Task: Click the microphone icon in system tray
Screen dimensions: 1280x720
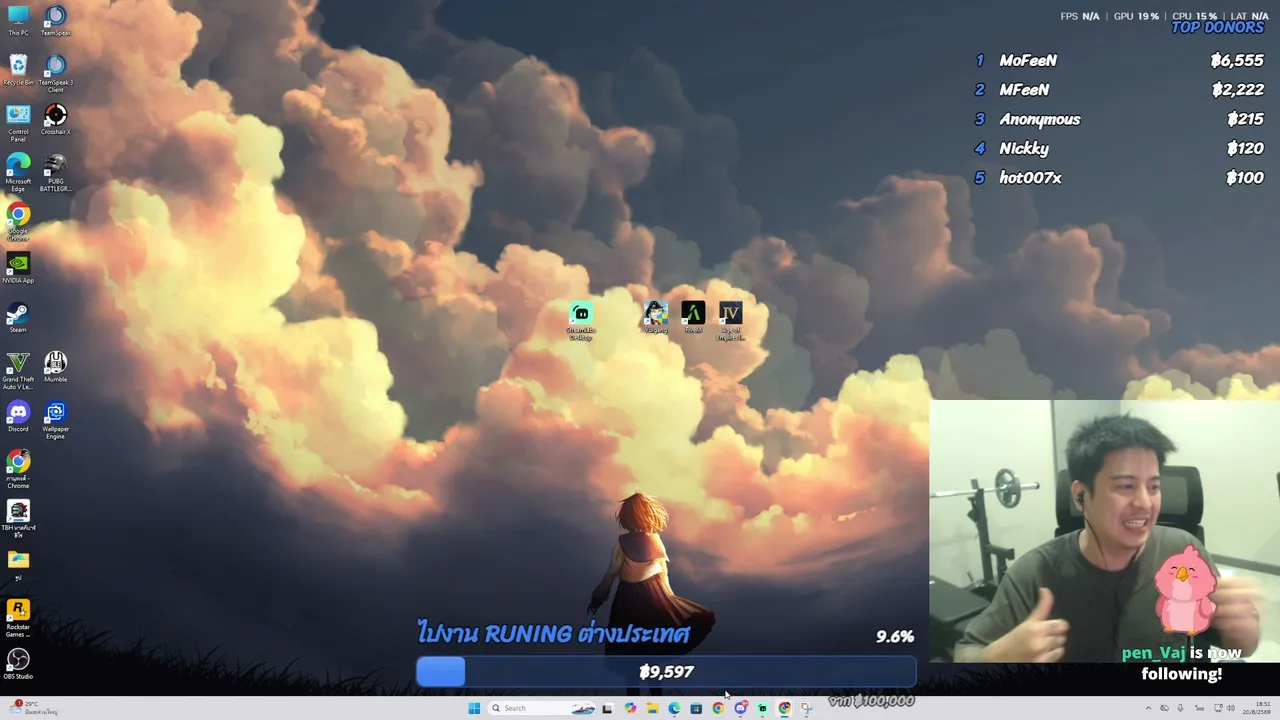Action: [x=1181, y=708]
